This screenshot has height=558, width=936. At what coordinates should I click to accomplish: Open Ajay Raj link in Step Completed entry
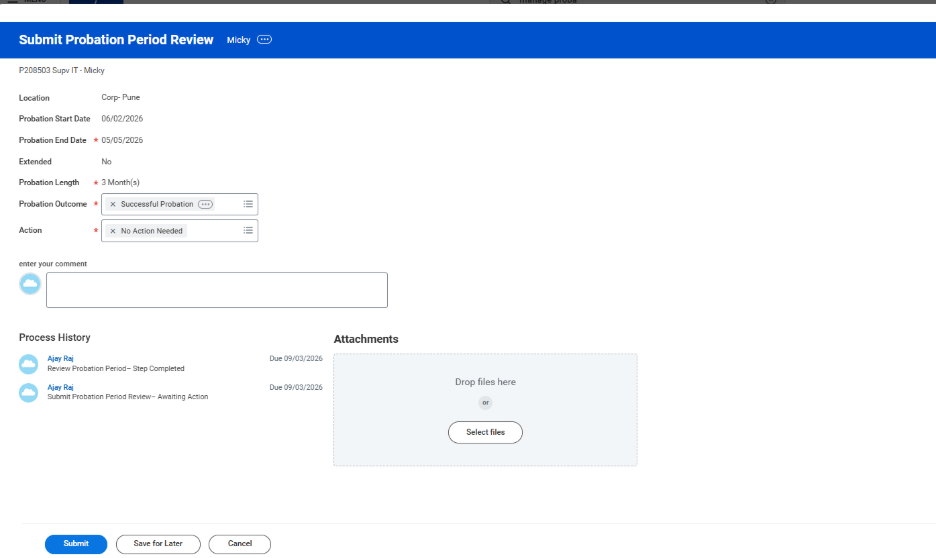pos(60,358)
